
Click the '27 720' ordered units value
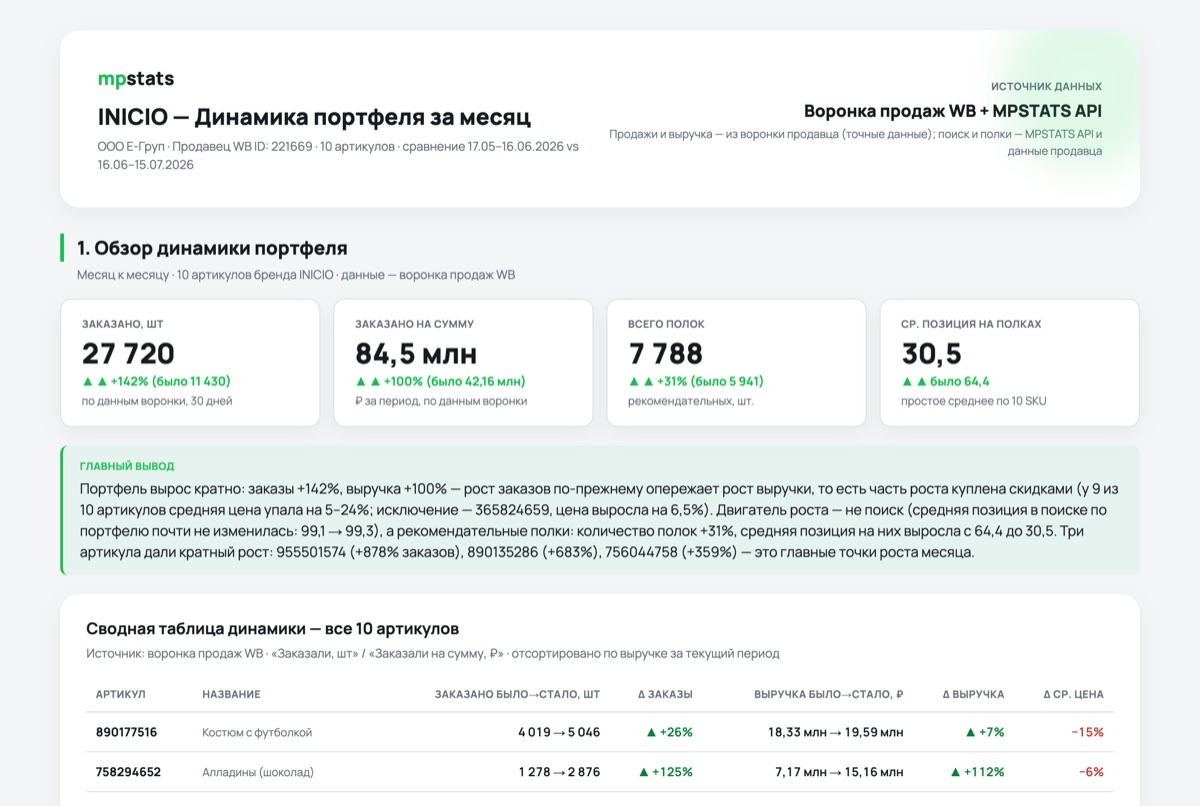point(128,353)
